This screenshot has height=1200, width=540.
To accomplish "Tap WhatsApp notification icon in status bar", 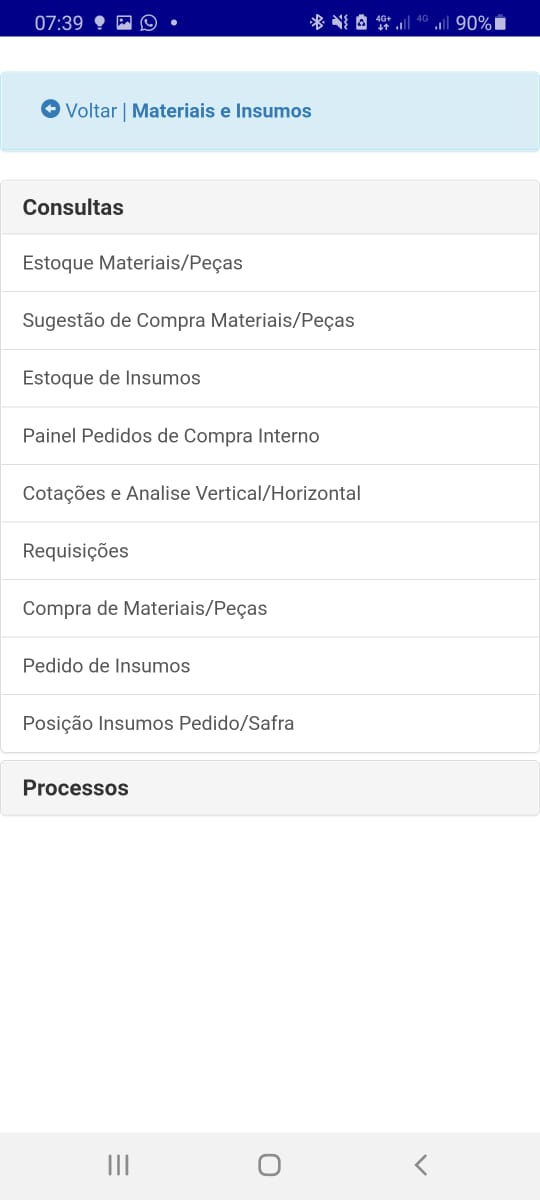I will (x=148, y=22).
